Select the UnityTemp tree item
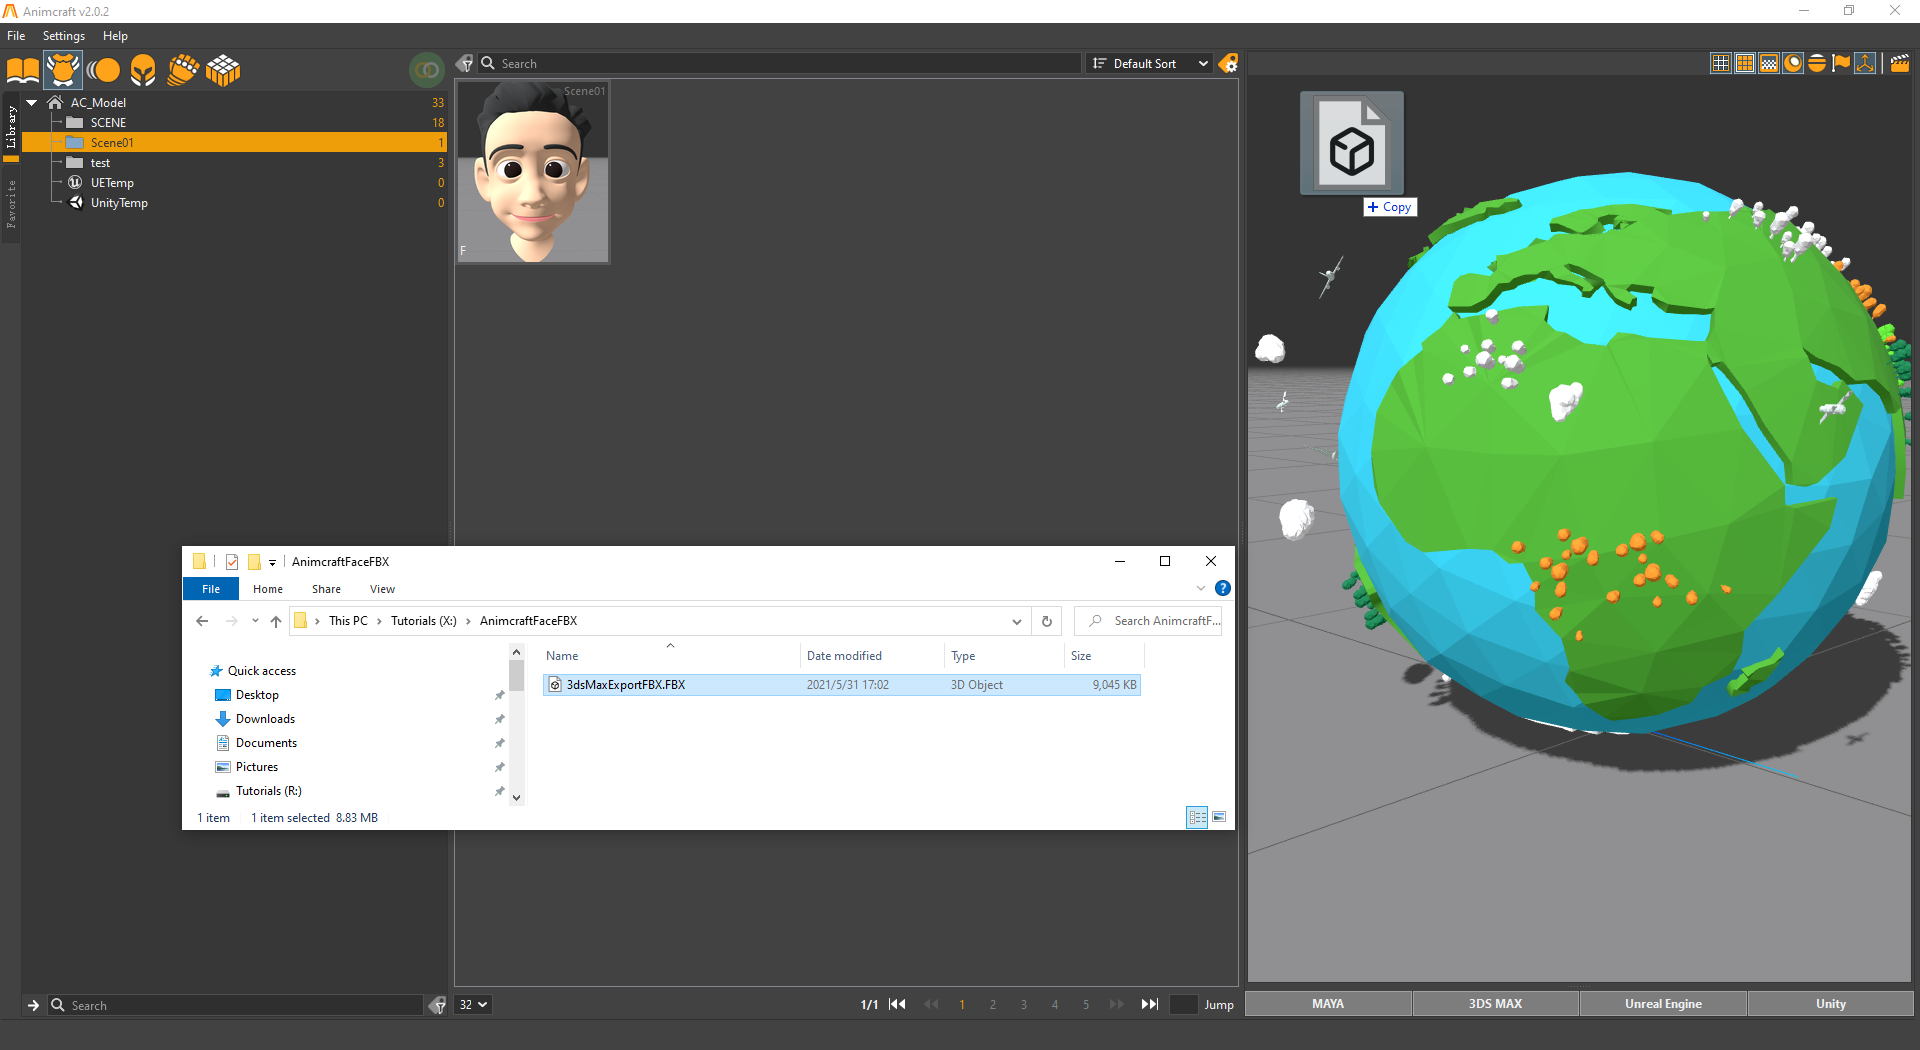The width and height of the screenshot is (1920, 1050). pyautogui.click(x=119, y=203)
